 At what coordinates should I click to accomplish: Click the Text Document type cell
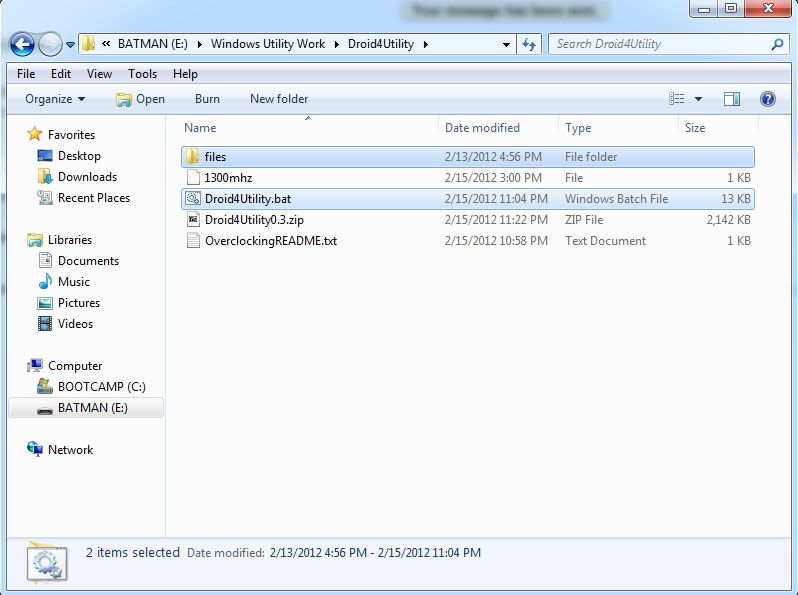[605, 241]
